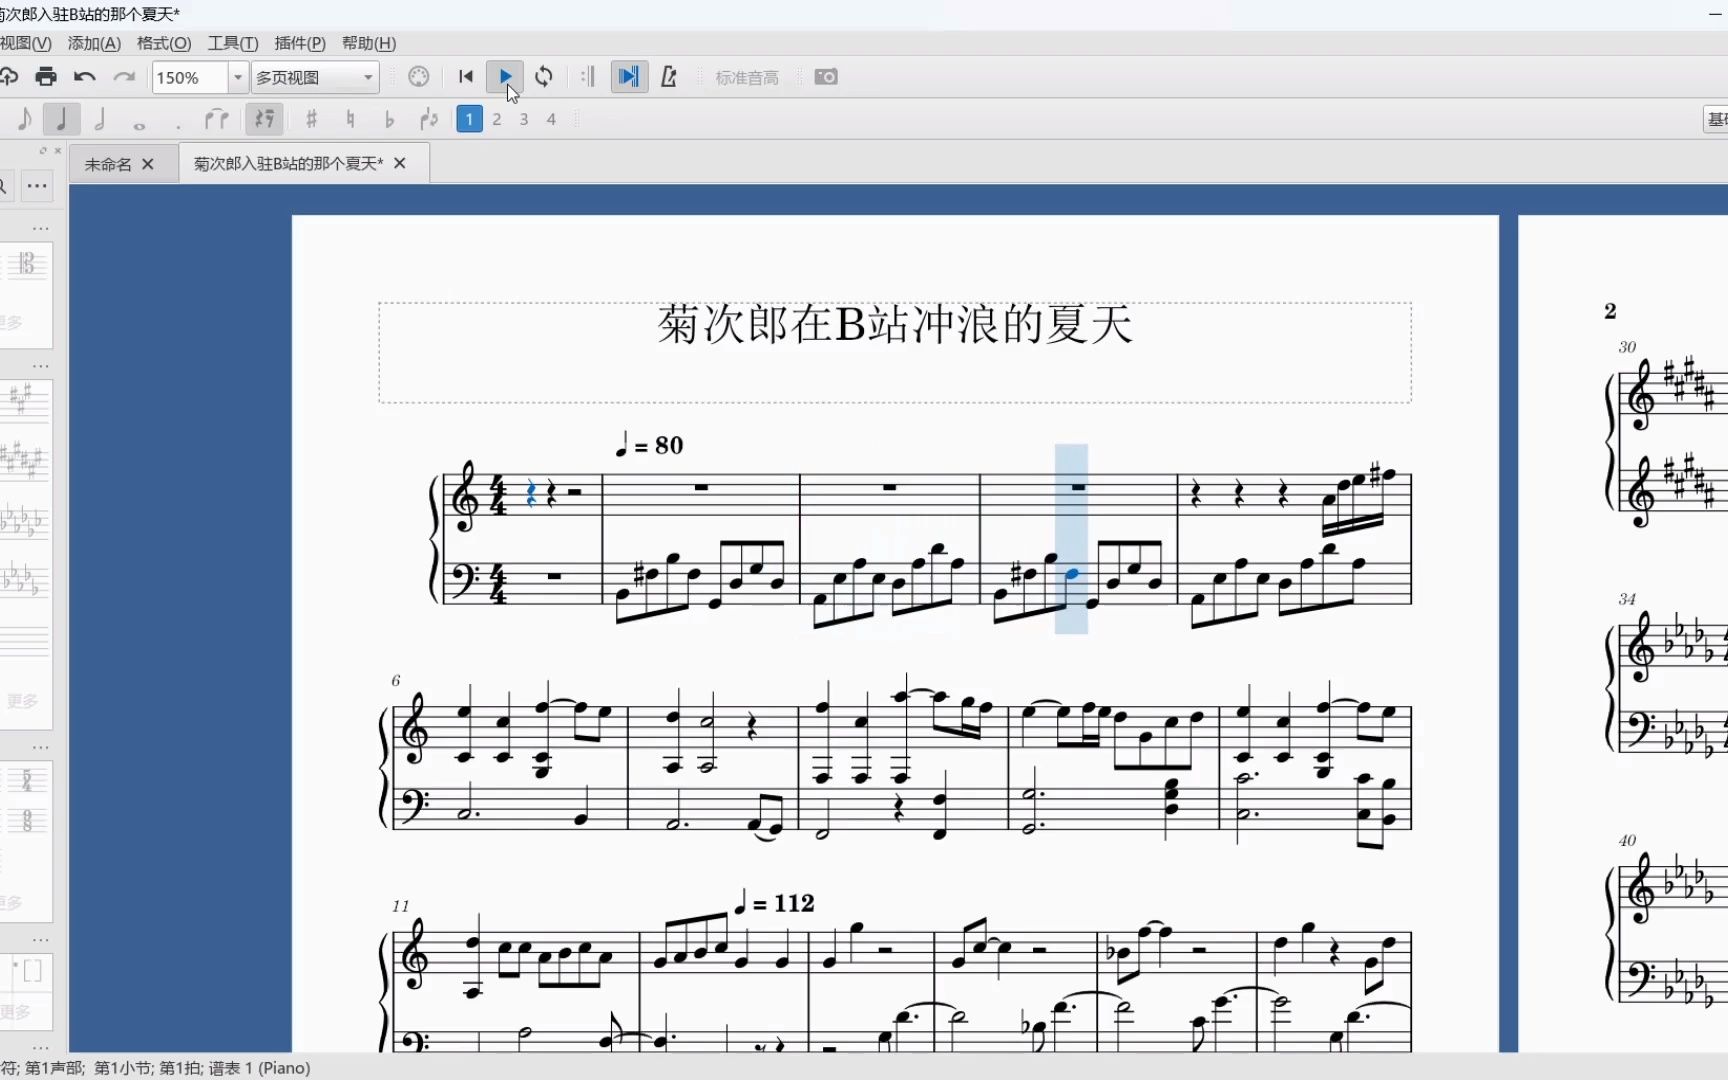The width and height of the screenshot is (1728, 1080).
Task: Print the score with the printer icon
Action: [x=46, y=77]
